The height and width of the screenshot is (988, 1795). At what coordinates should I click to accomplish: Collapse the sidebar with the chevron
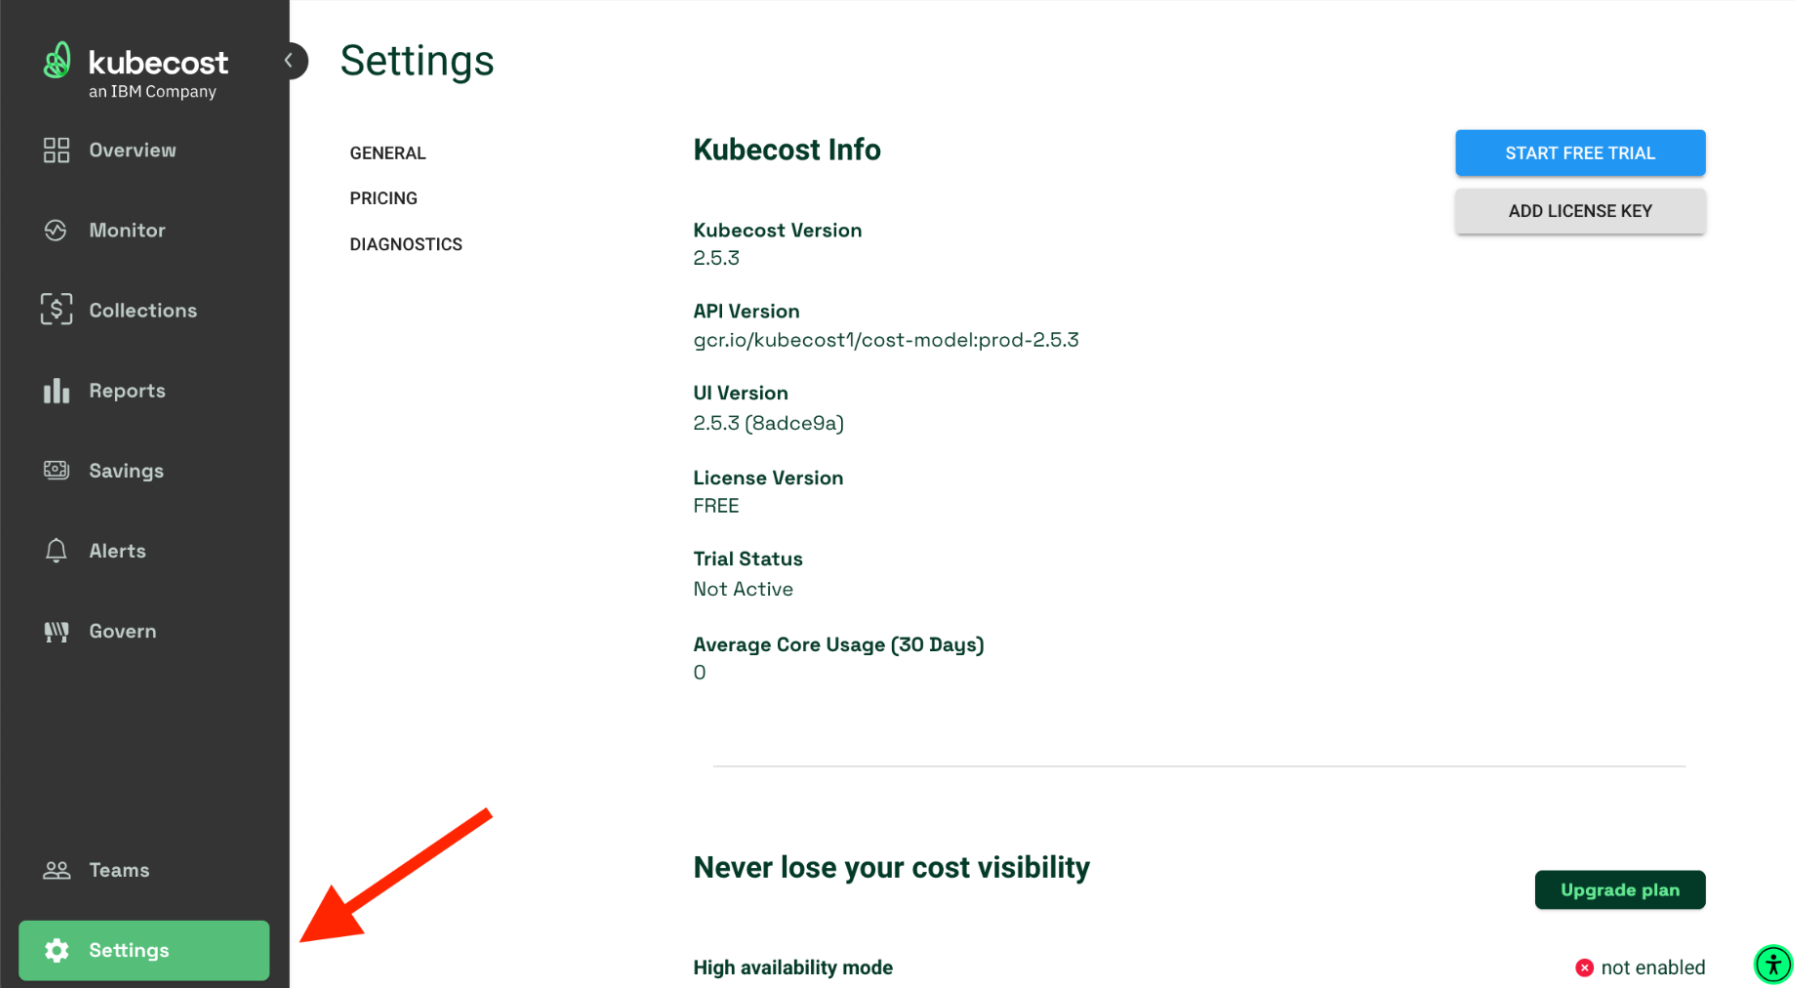click(x=289, y=61)
